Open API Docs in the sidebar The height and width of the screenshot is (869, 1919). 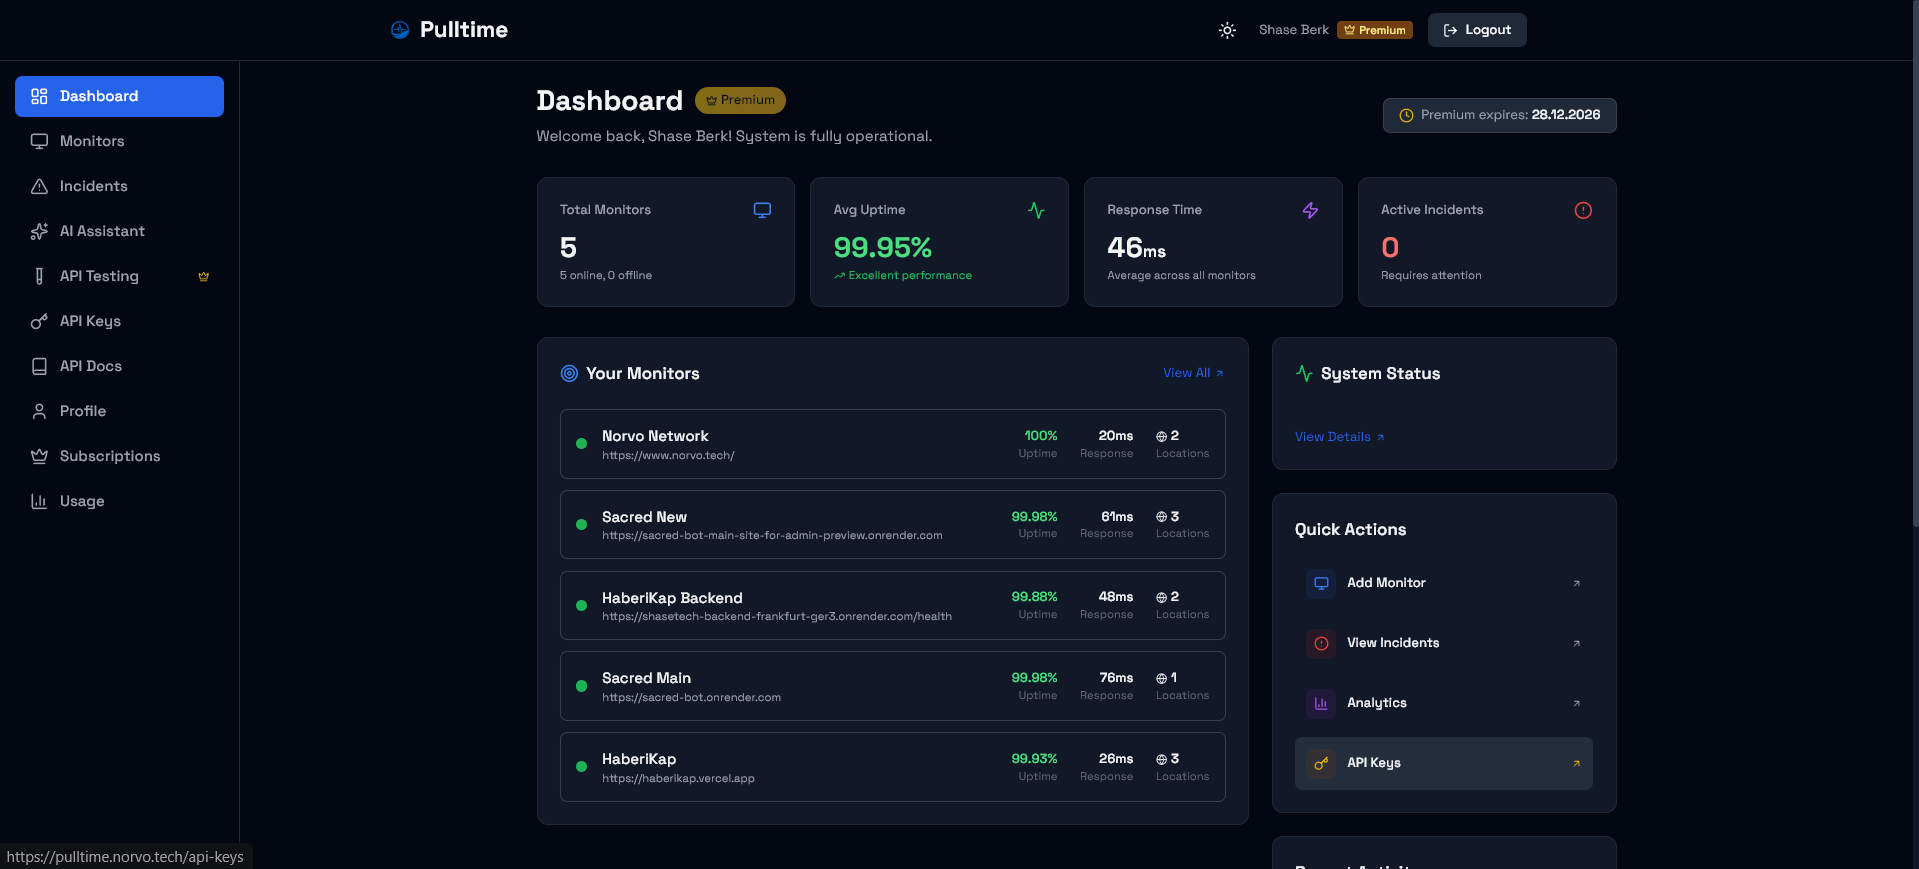tap(119, 366)
